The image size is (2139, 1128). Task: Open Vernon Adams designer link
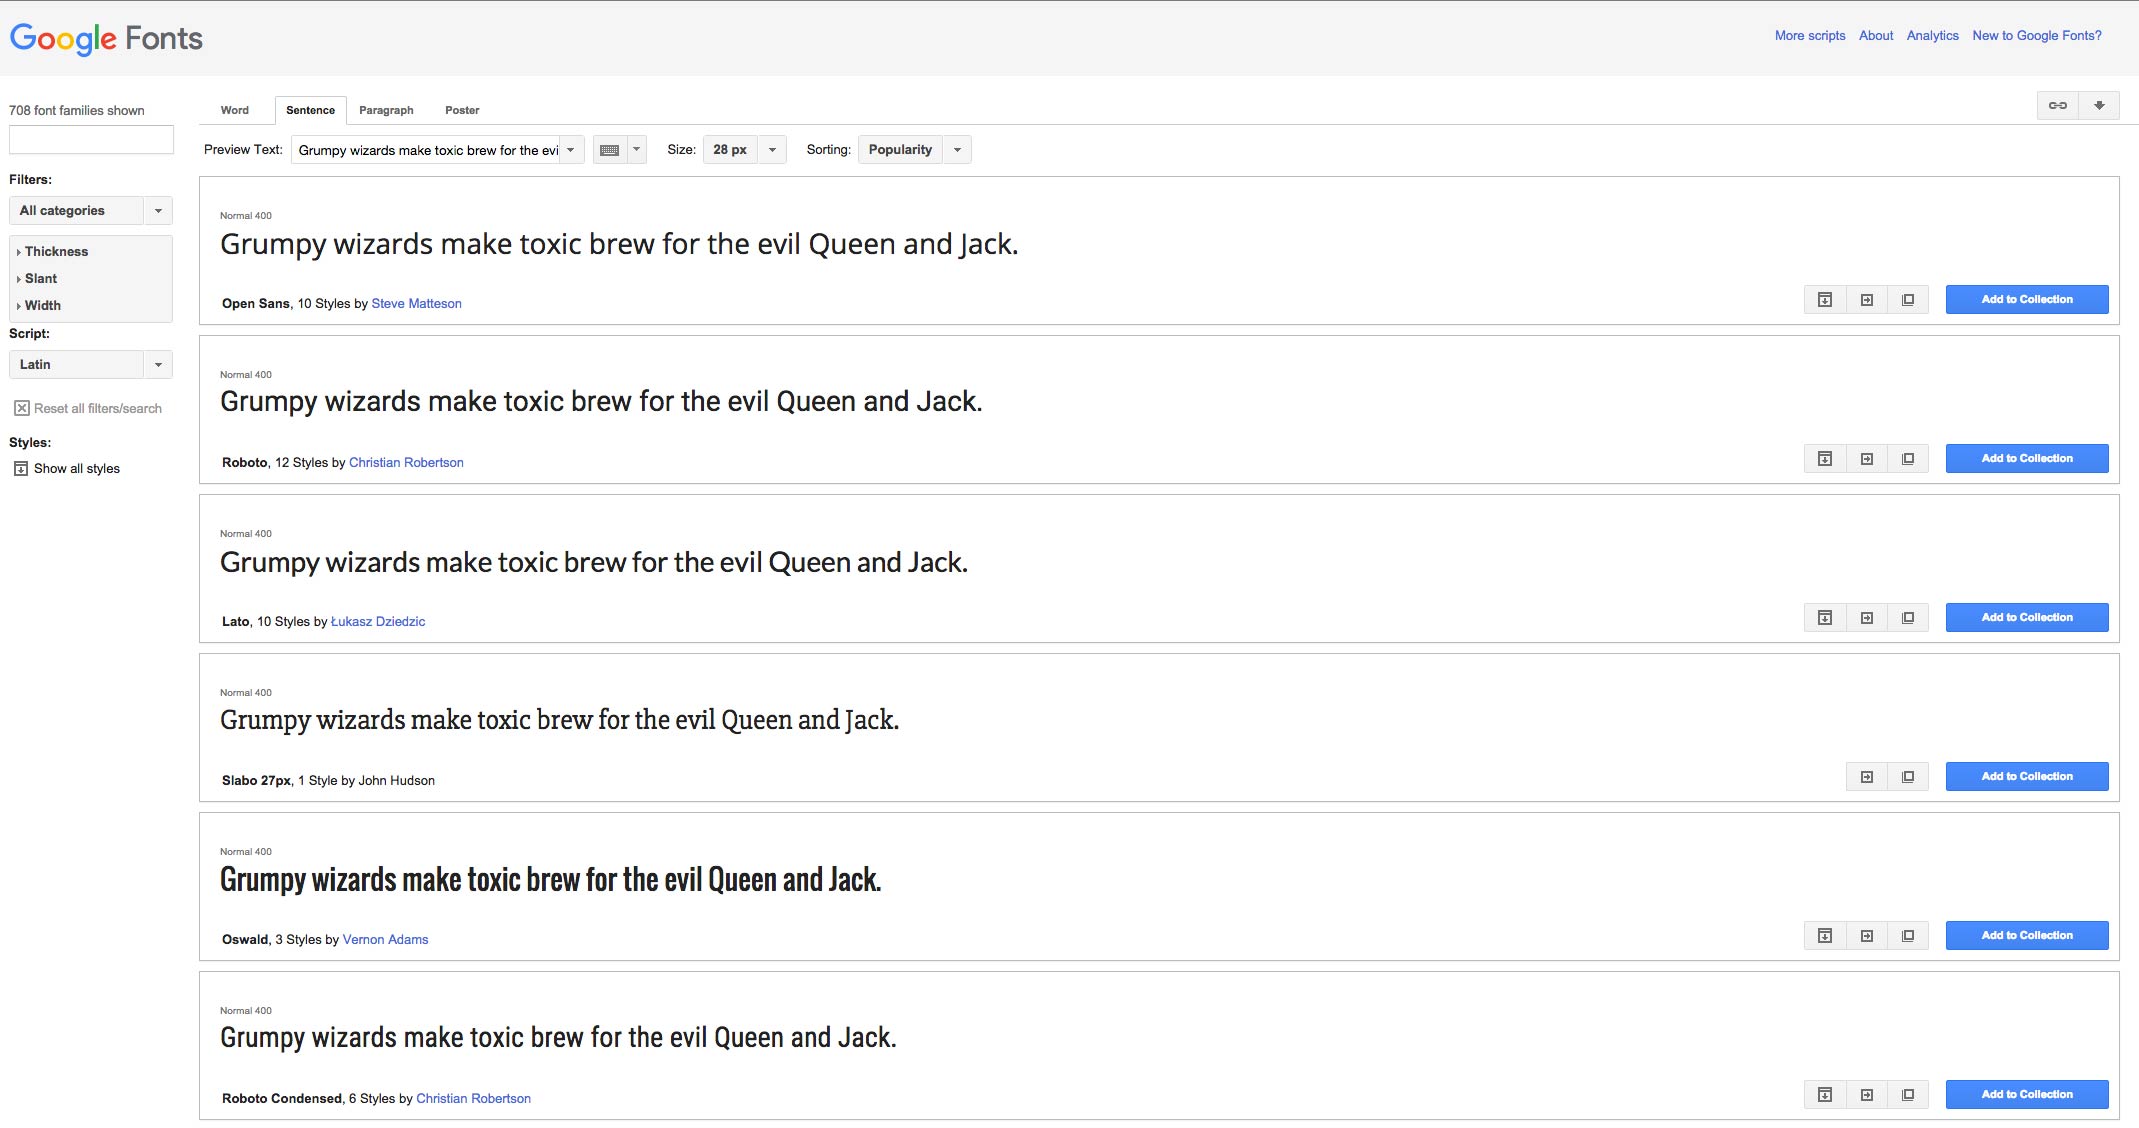pos(385,940)
